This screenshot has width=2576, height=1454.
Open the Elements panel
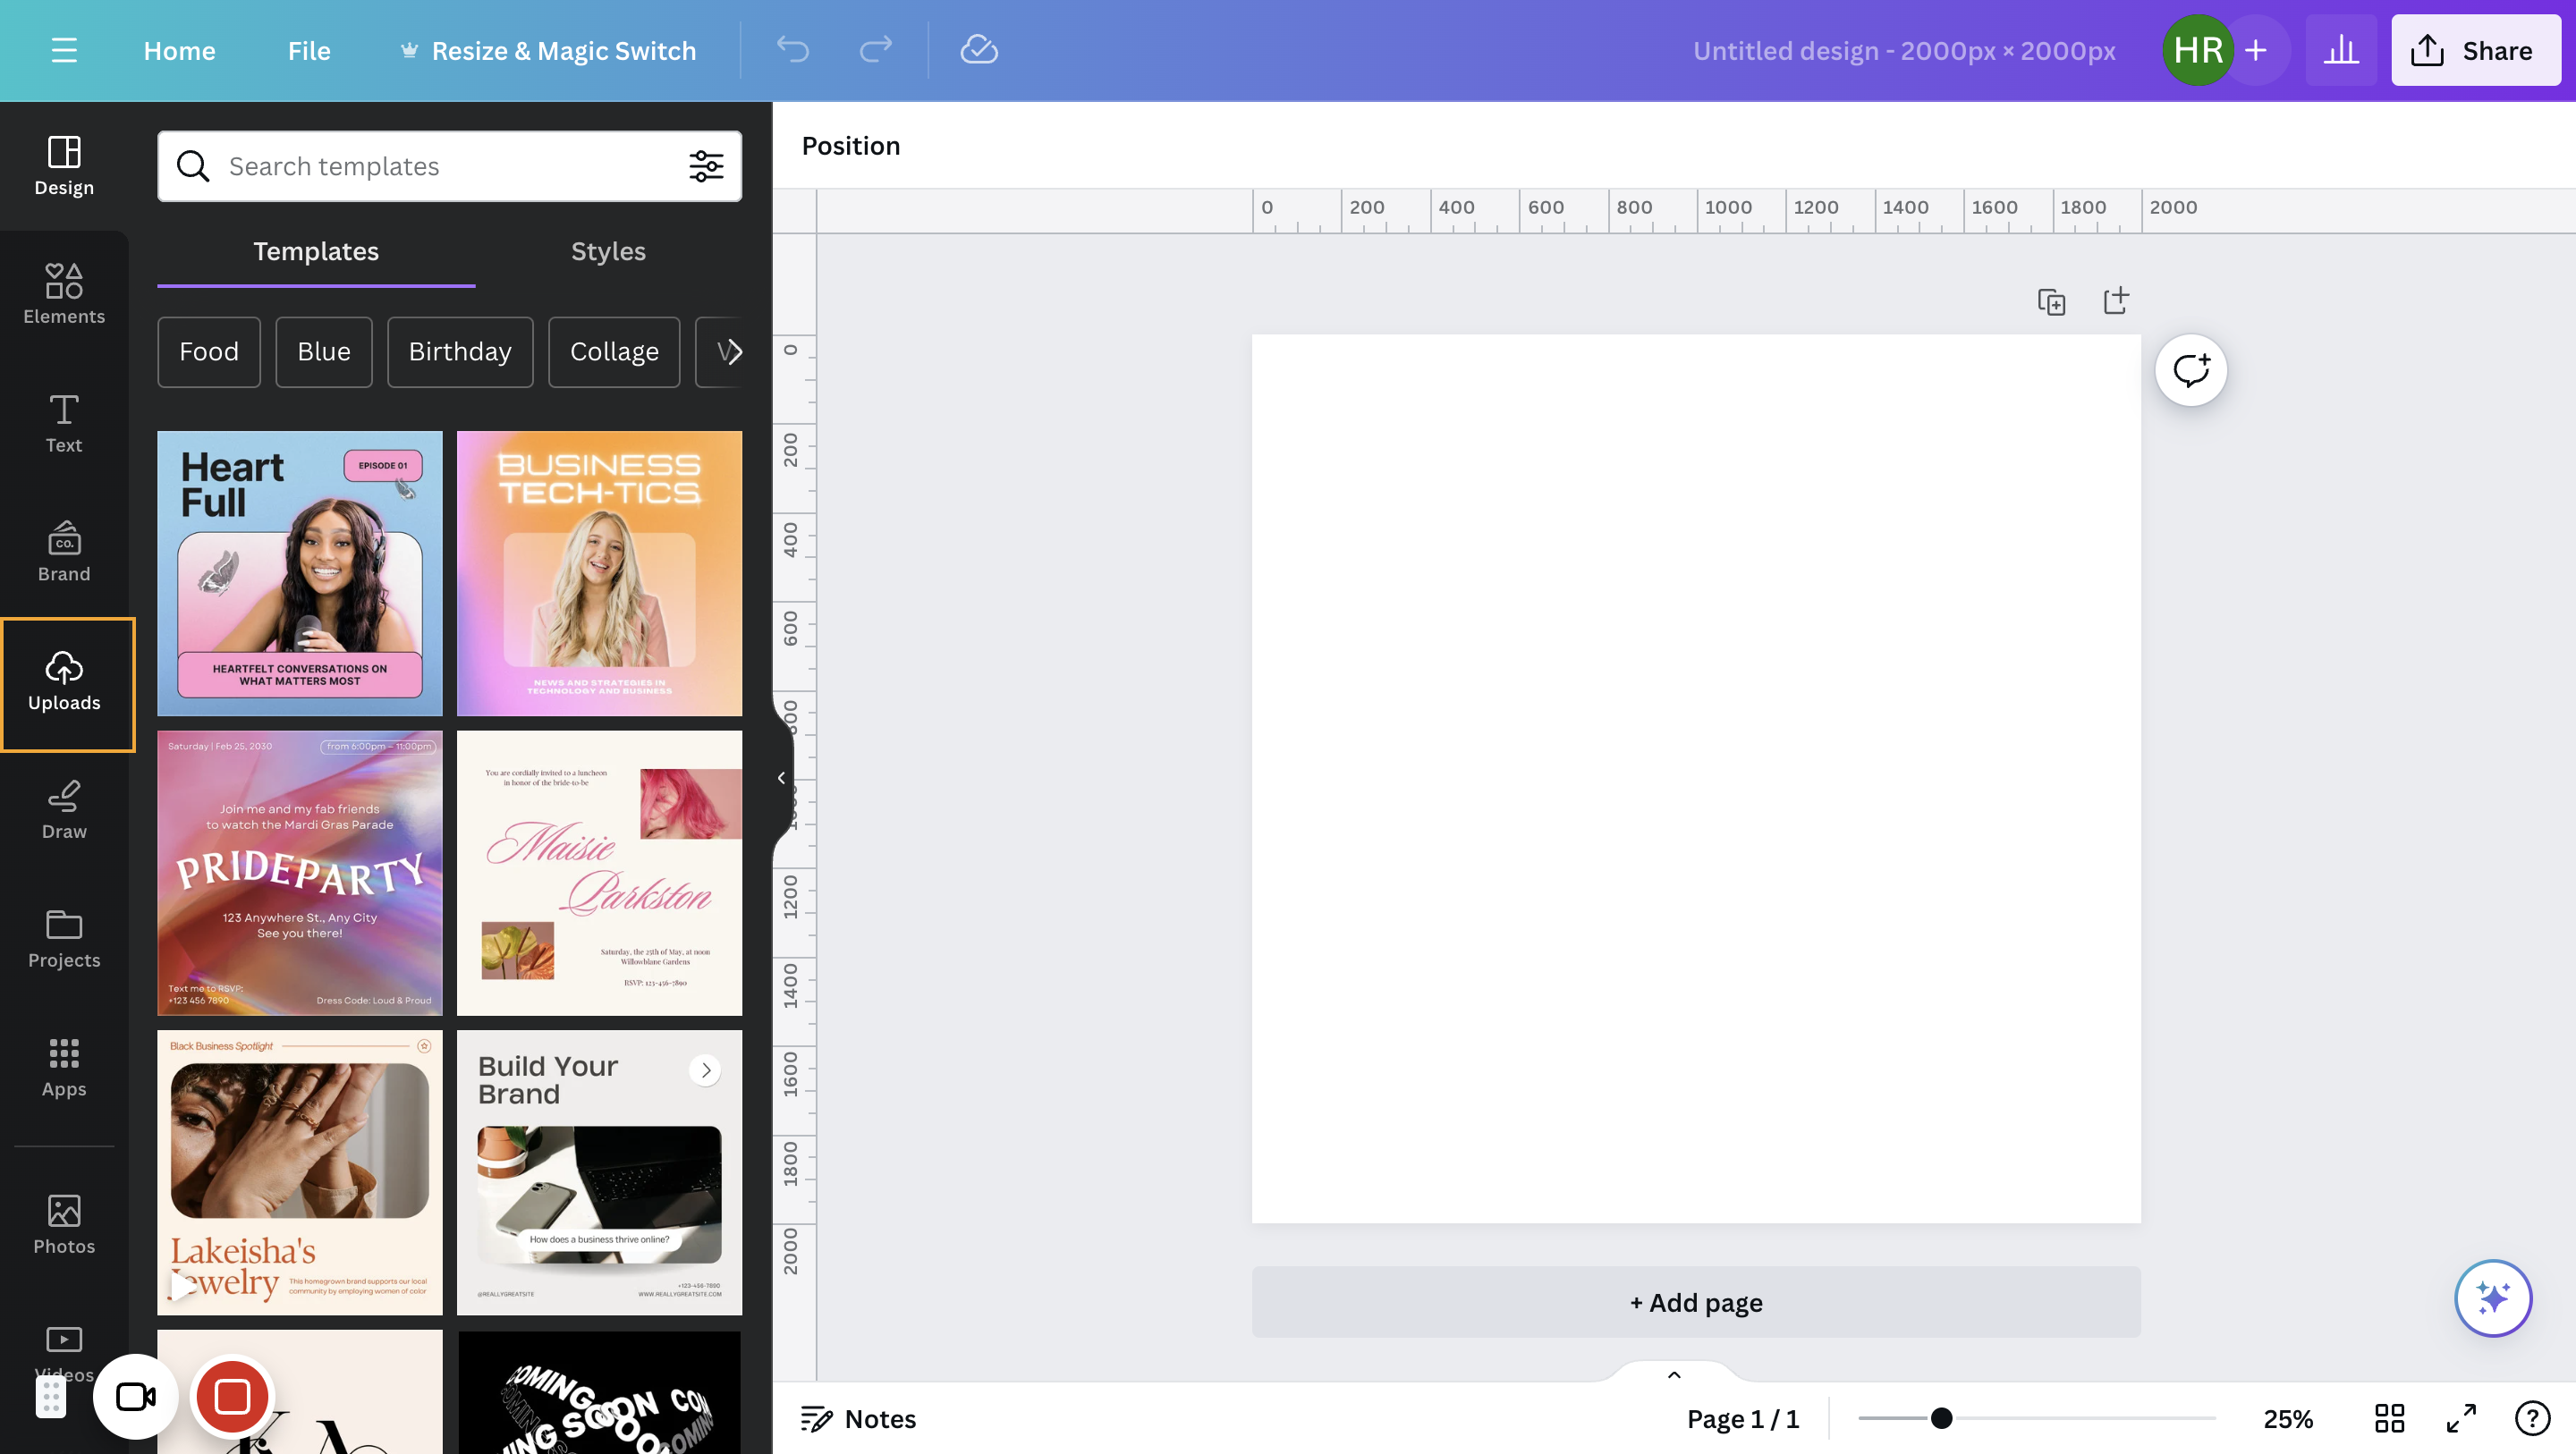(64, 294)
